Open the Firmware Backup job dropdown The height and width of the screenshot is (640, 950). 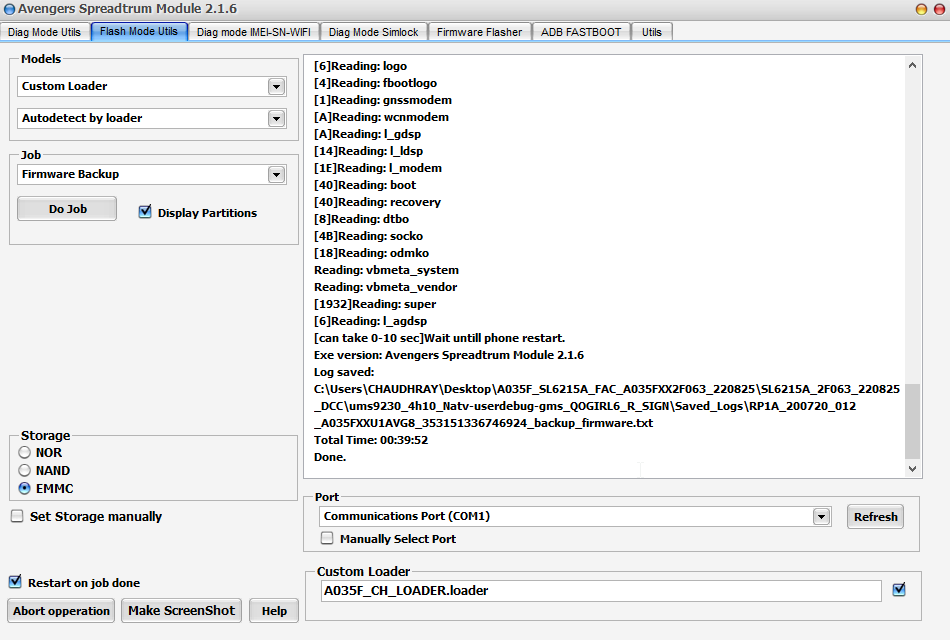(276, 175)
